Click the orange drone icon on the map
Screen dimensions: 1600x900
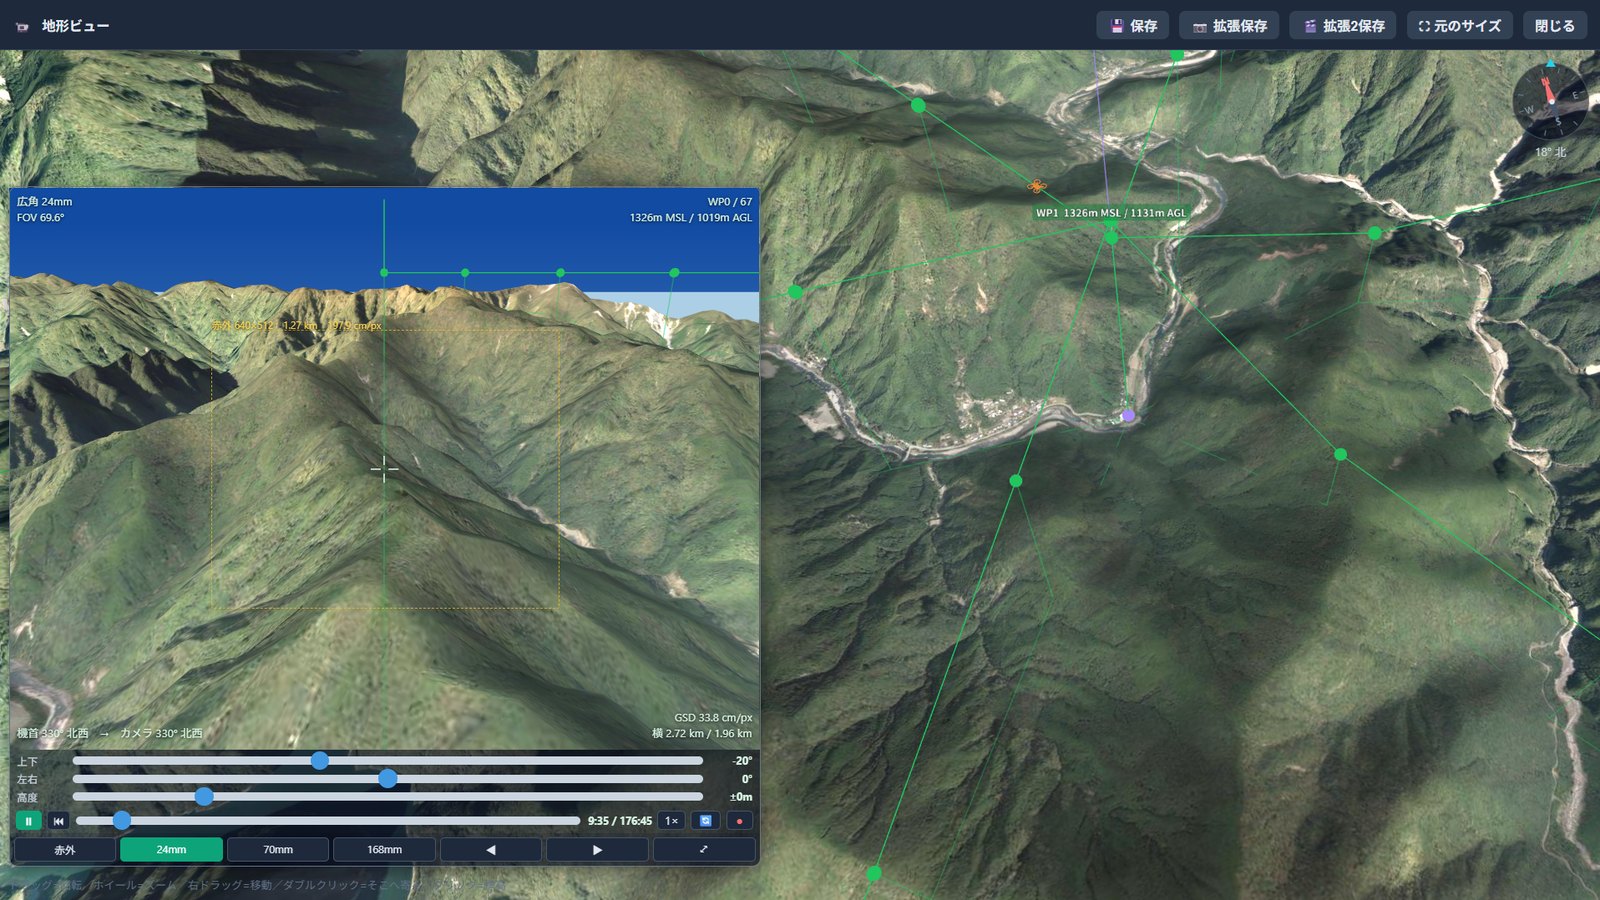tap(1037, 186)
